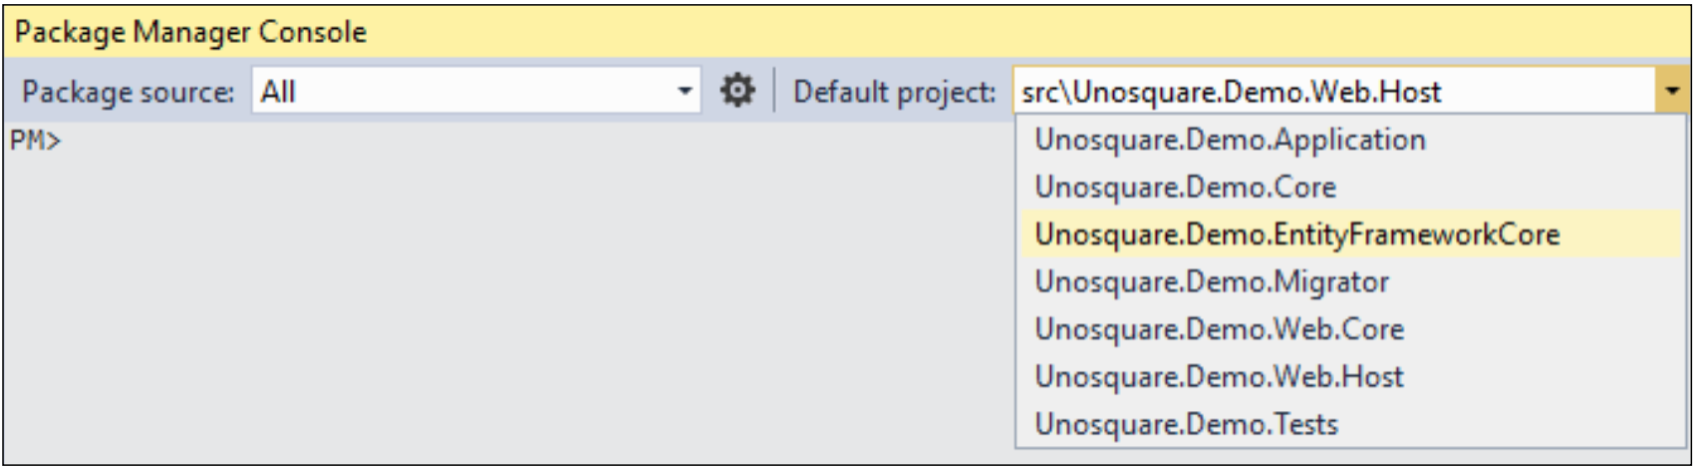The height and width of the screenshot is (472, 1698).
Task: Click the console line right of PM>
Action: click(x=400, y=141)
